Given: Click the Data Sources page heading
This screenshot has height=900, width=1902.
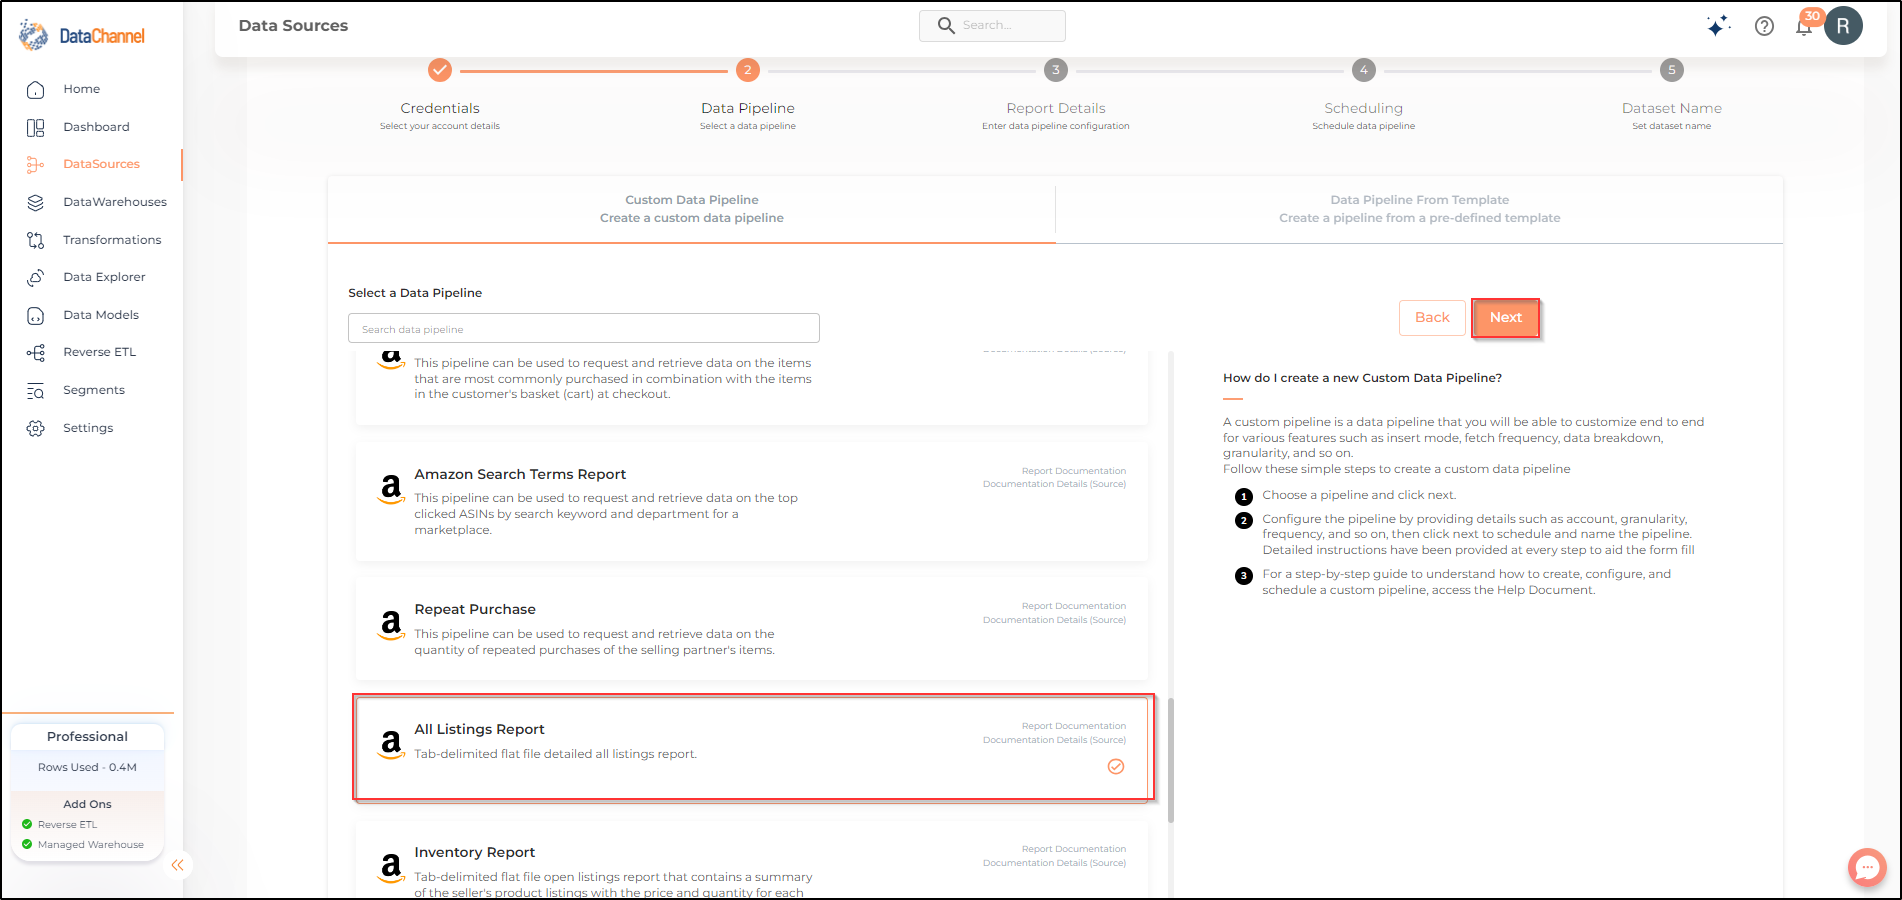Looking at the screenshot, I should pos(293,26).
